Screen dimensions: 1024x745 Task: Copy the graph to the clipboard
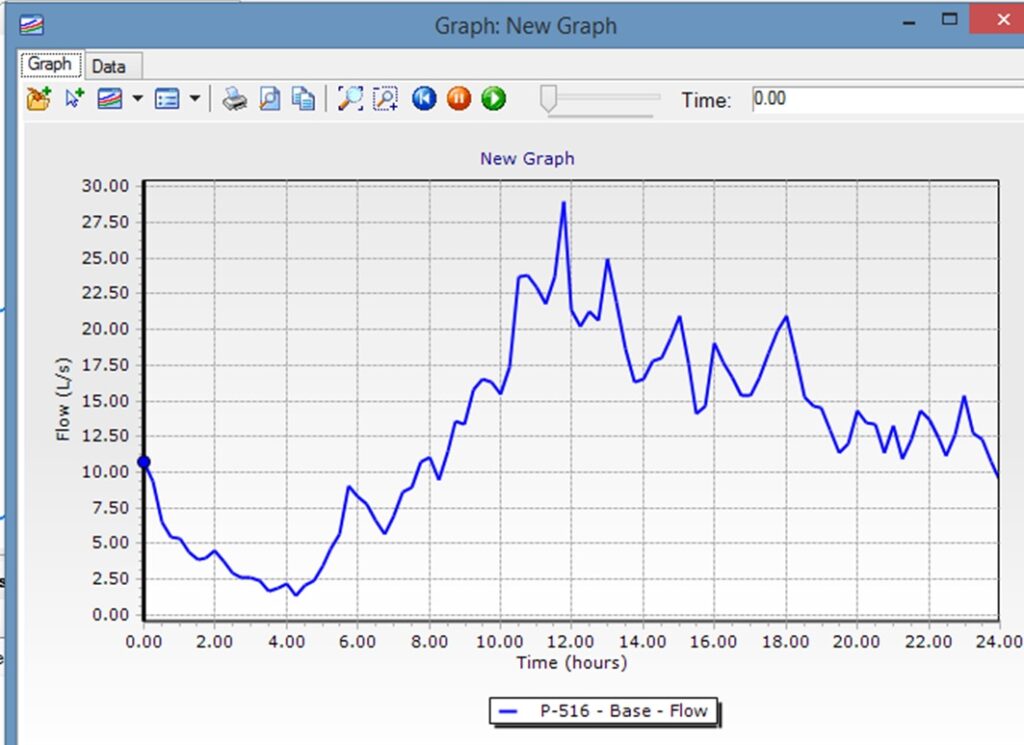[303, 99]
